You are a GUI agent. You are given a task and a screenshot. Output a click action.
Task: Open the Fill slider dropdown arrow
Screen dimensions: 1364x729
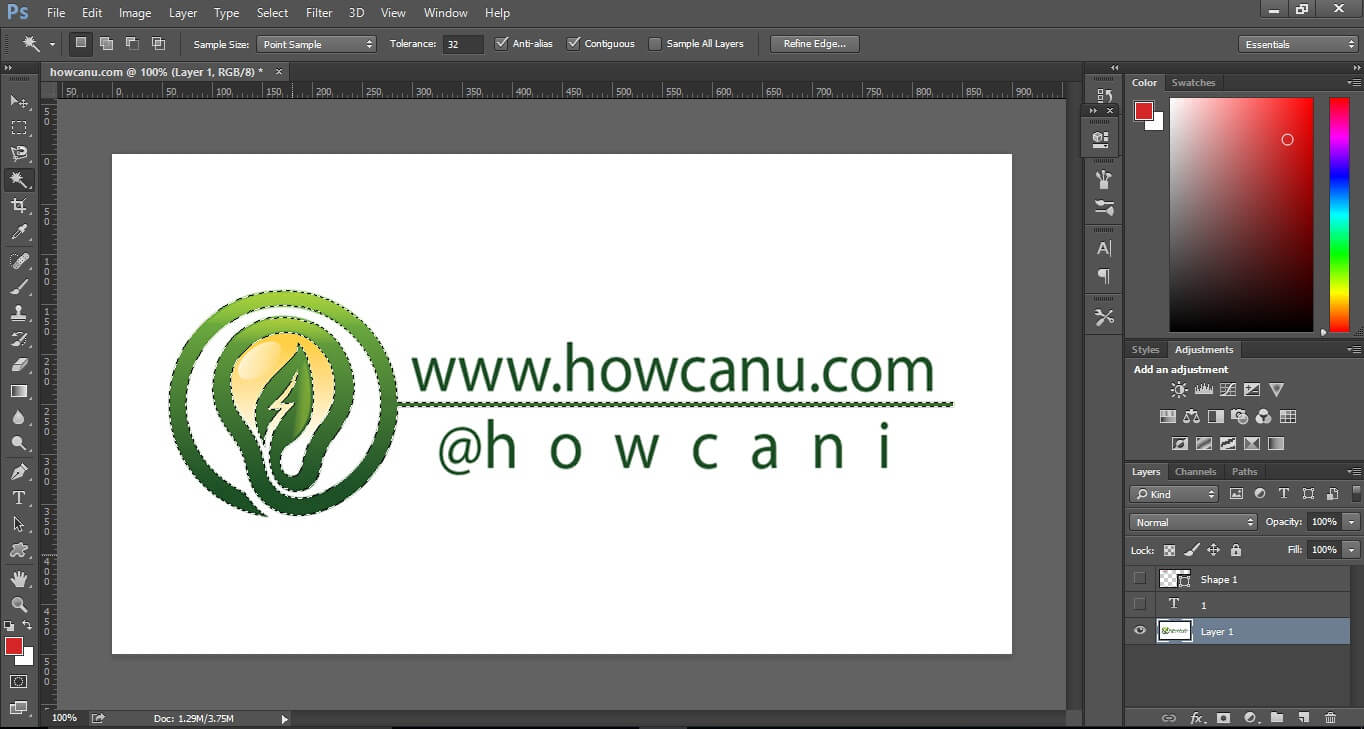pyautogui.click(x=1351, y=550)
